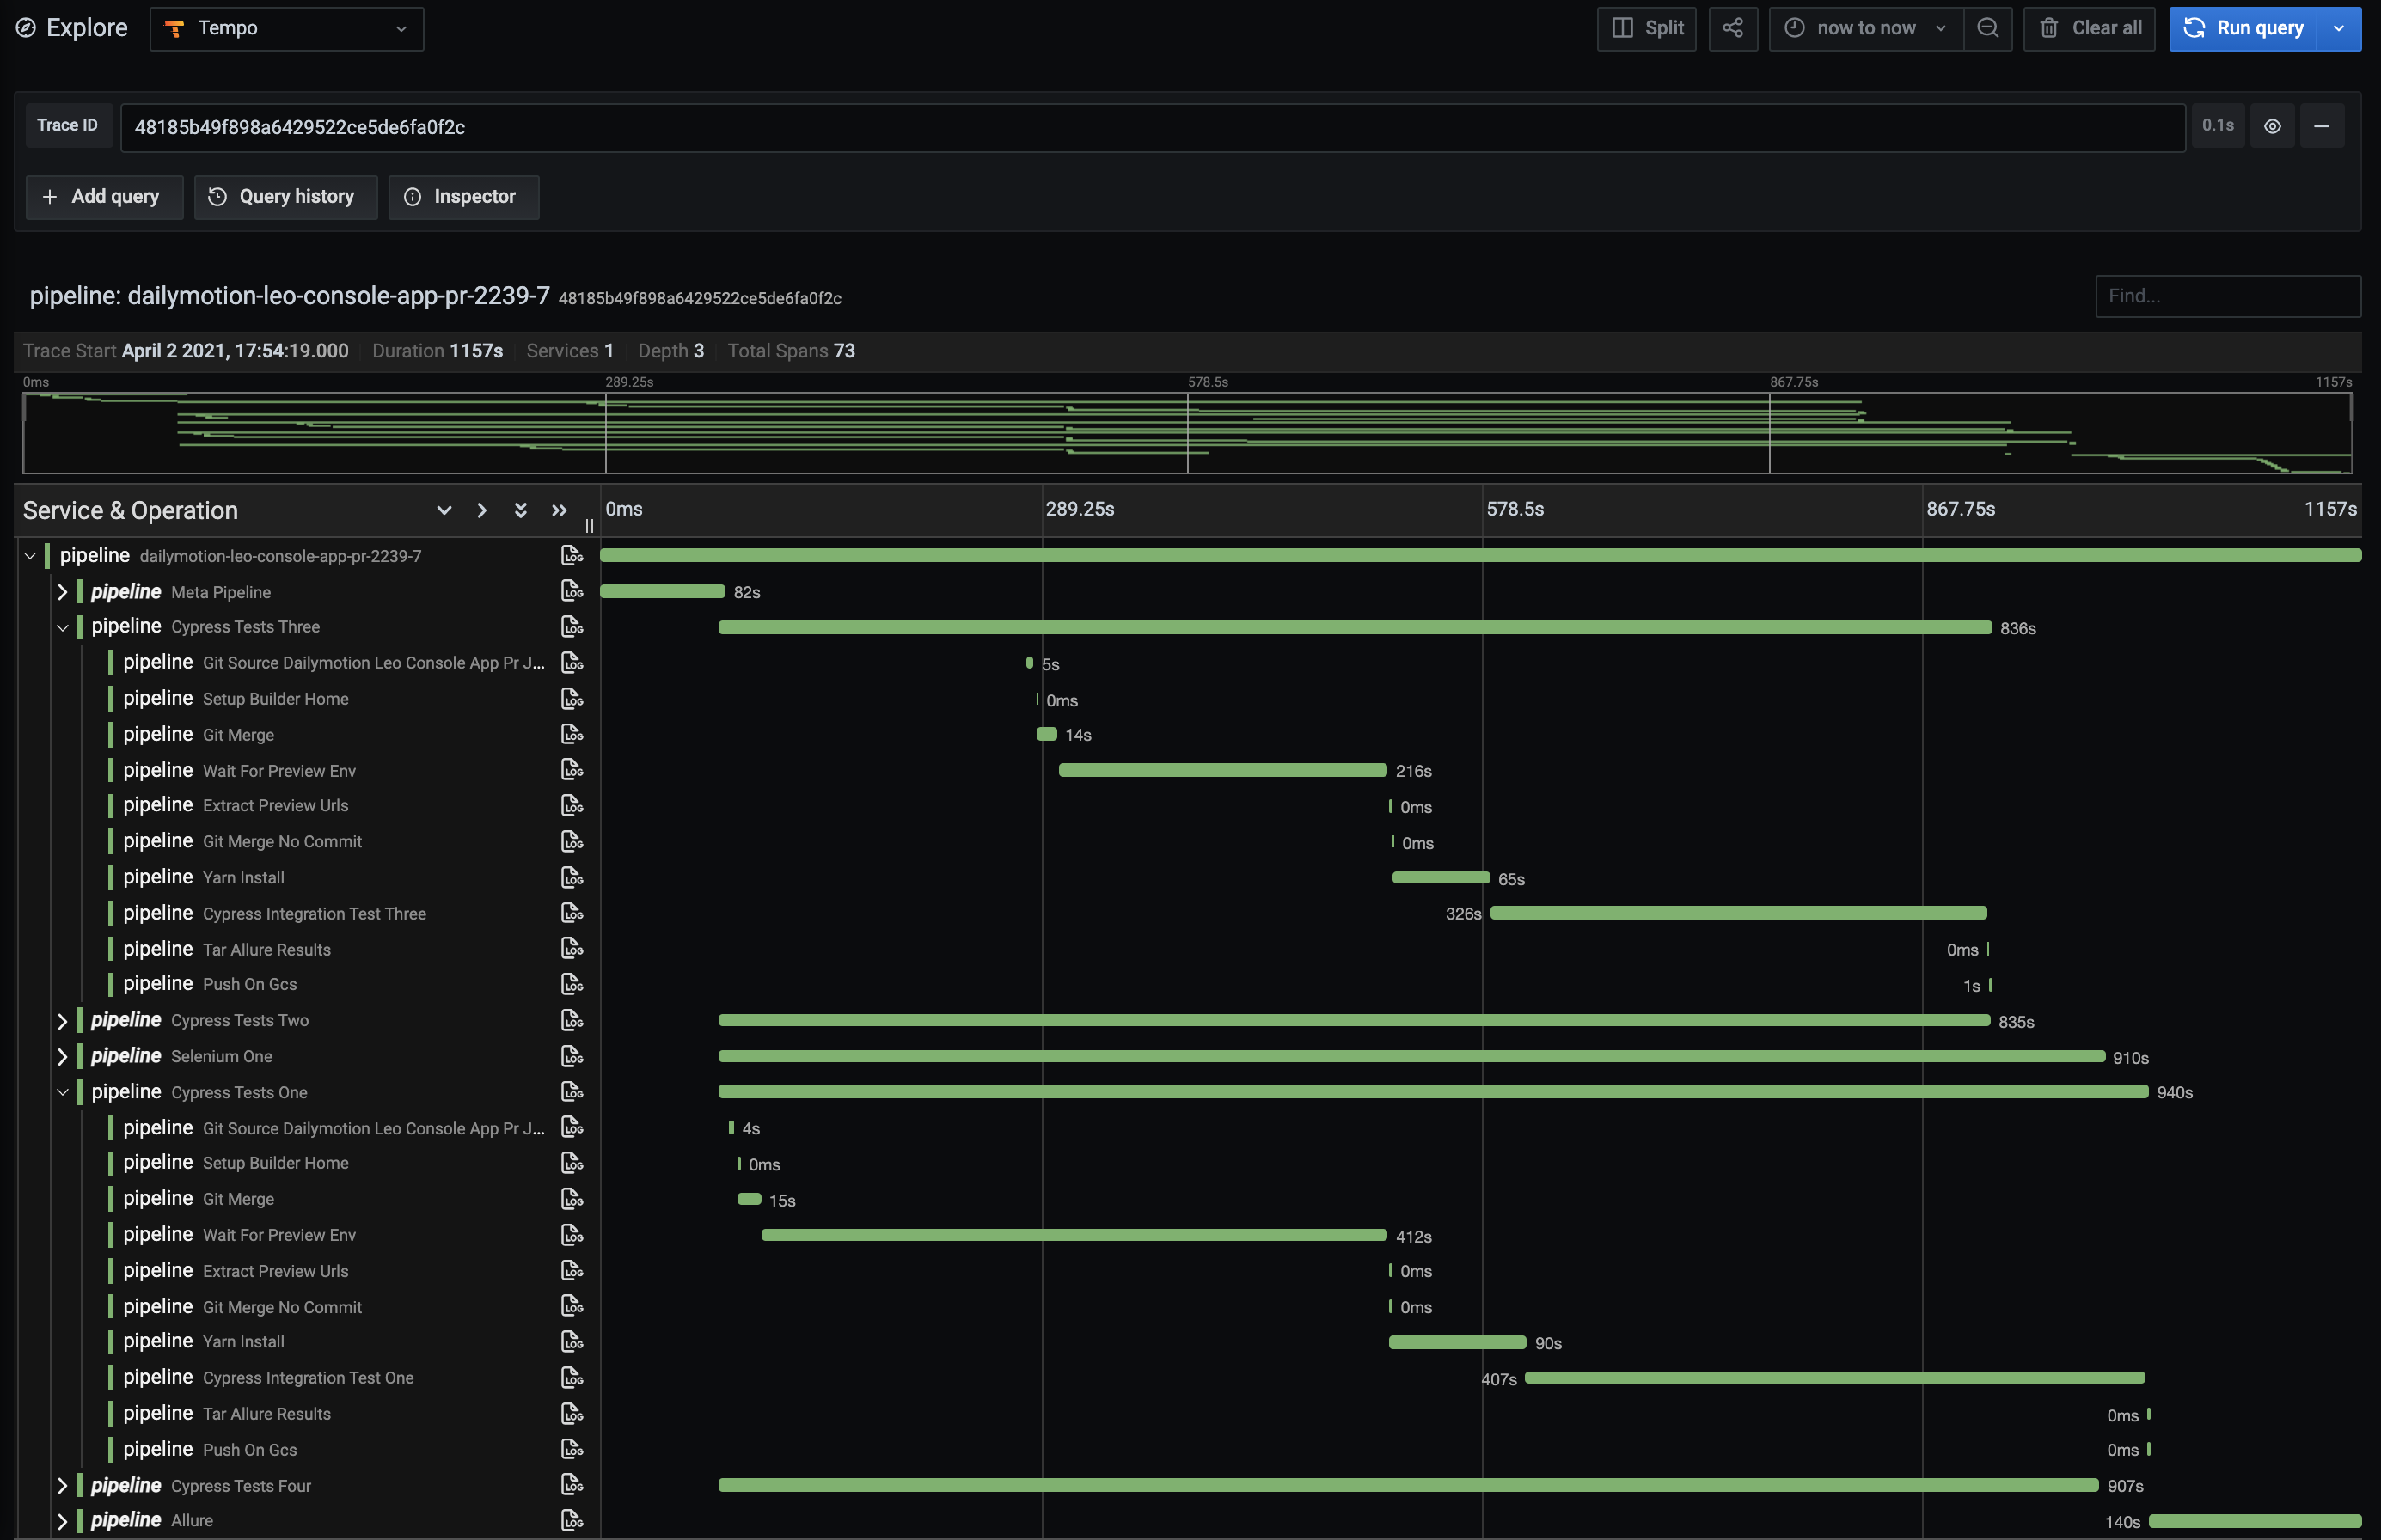This screenshot has height=1540, width=2381.
Task: Expand the Cypress Tests Two span
Action: click(62, 1020)
